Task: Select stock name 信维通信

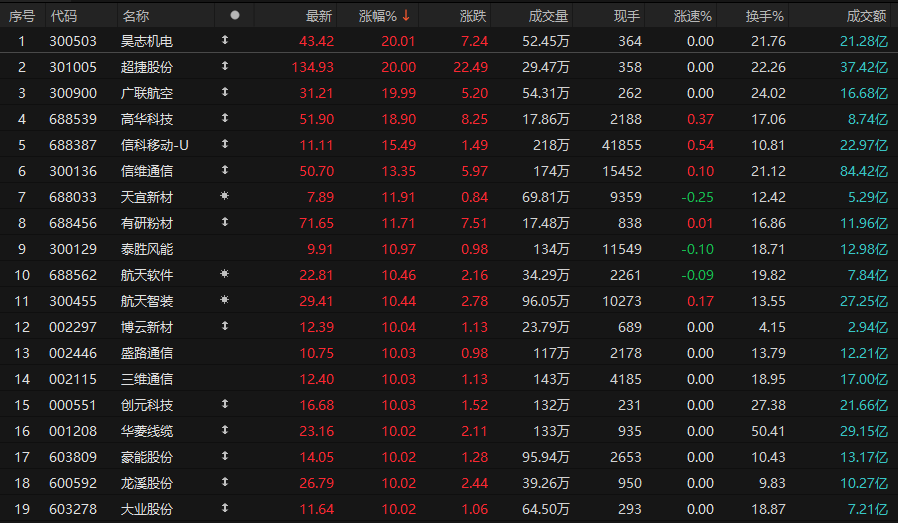Action: point(147,171)
